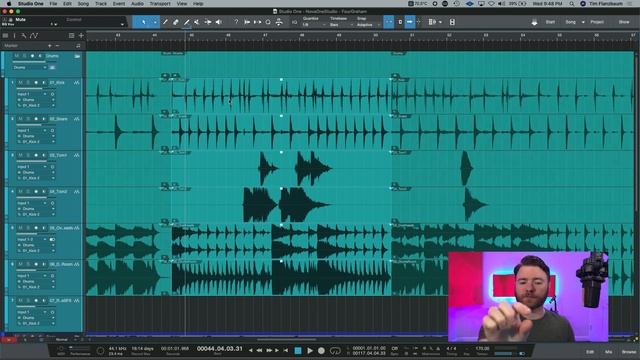This screenshot has height=360, width=640.
Task: Select the first 04_Tom2 tom hit waveform
Action: (260, 204)
